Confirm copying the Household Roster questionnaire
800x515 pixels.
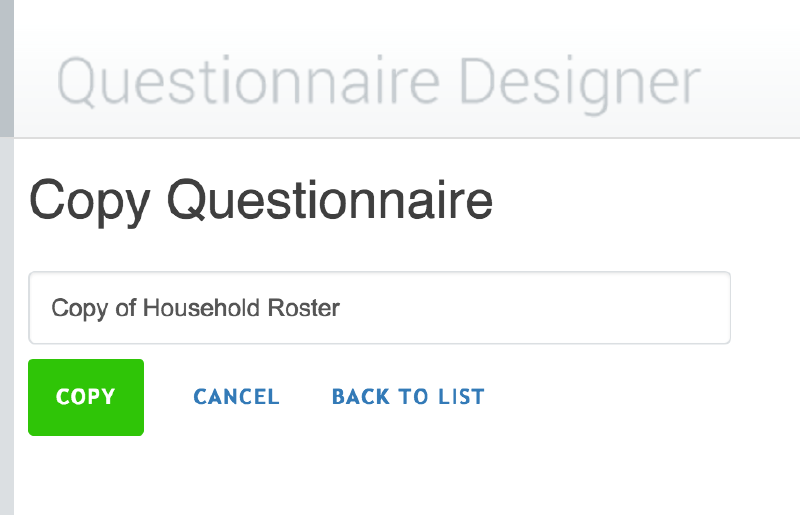tap(86, 397)
